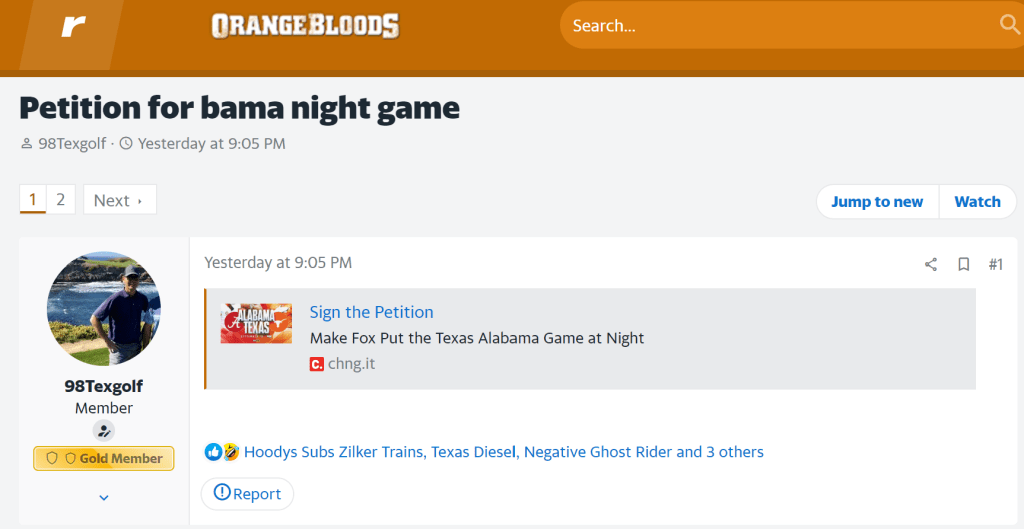Open the Sign the Petition link
The image size is (1024, 529).
371,312
